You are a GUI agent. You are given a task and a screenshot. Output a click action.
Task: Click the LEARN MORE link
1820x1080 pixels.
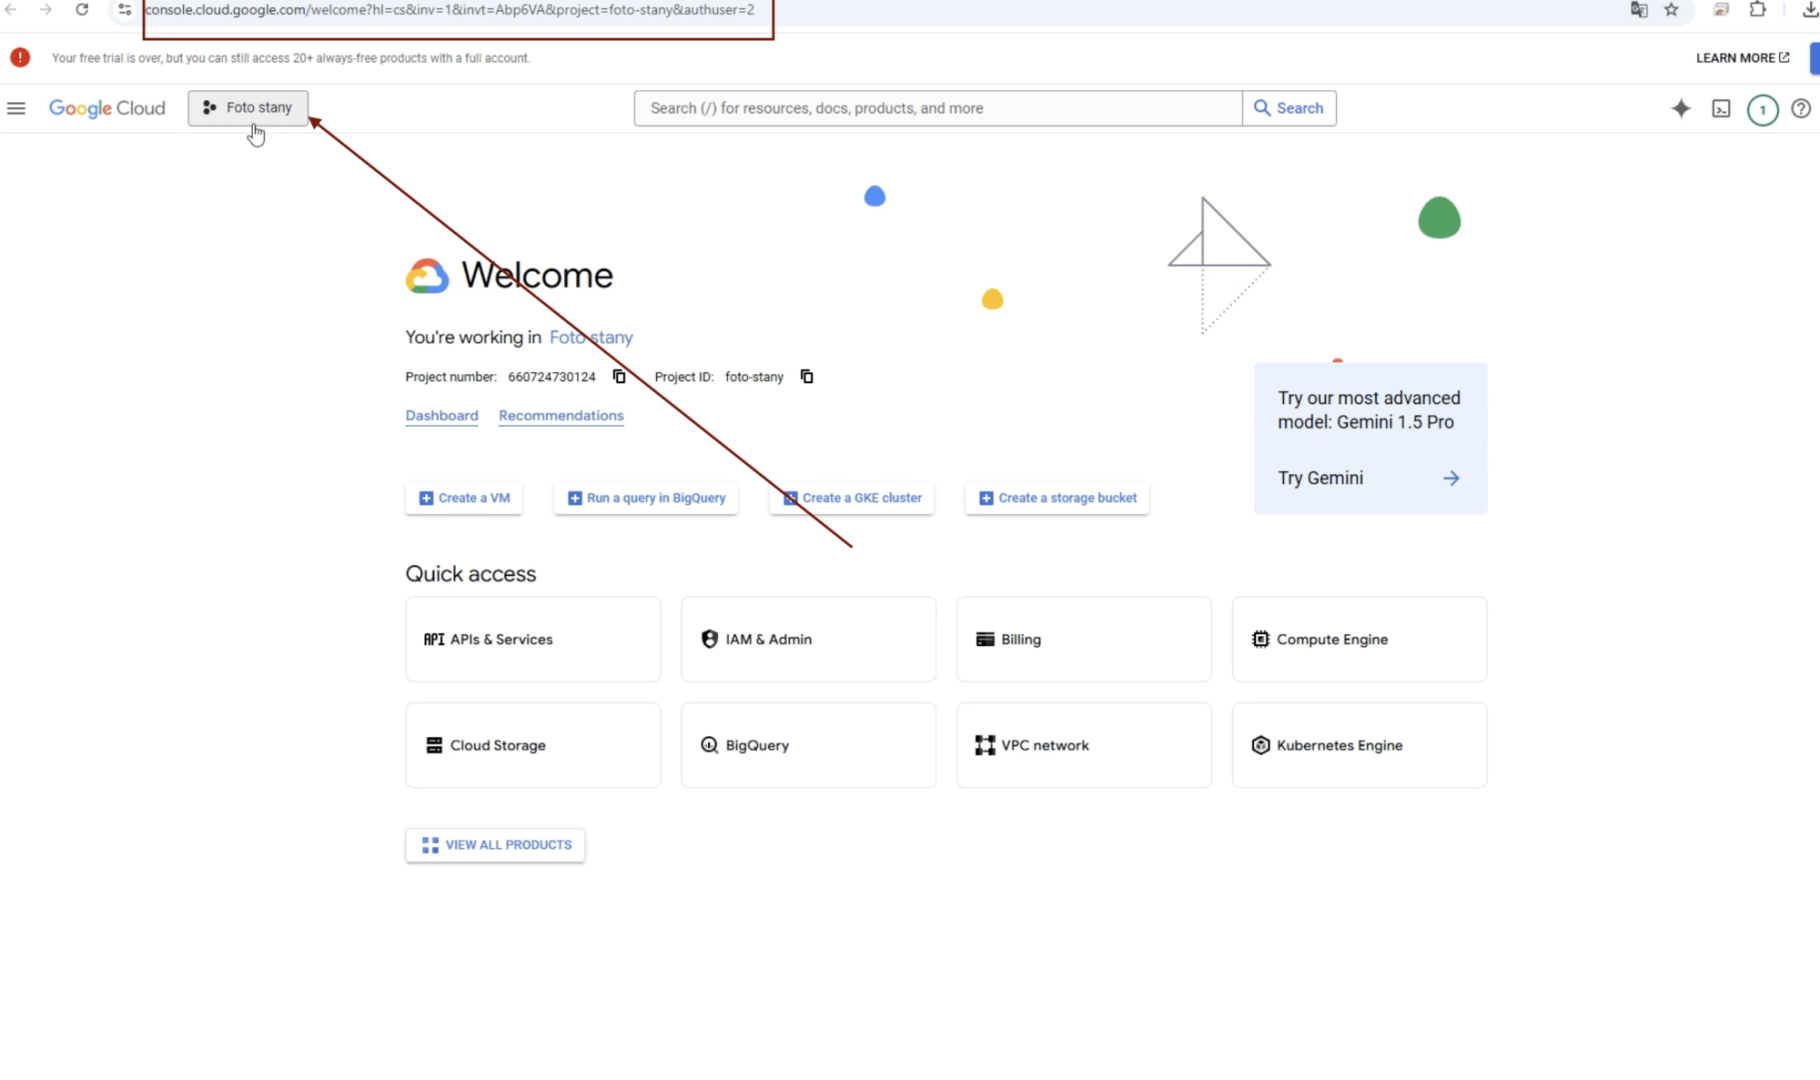tap(1742, 58)
